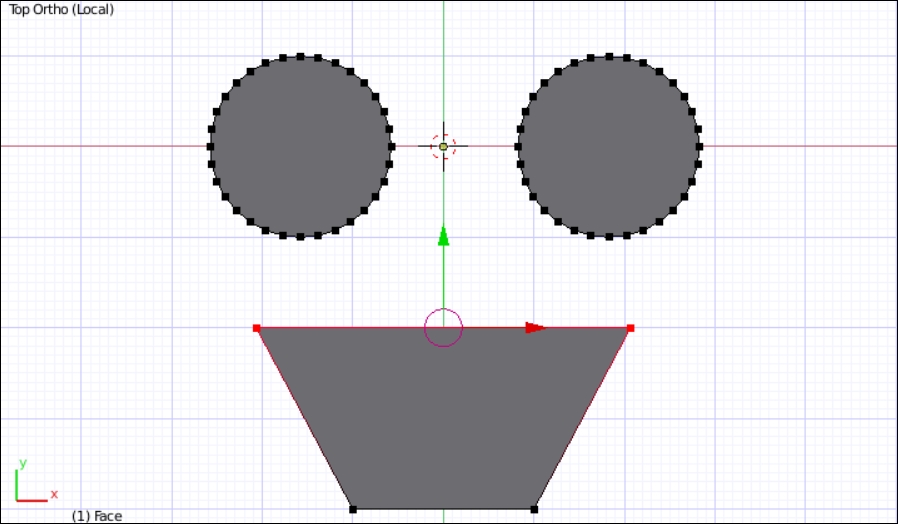
Task: Click the red X-axis manipulator arrow
Action: click(535, 327)
